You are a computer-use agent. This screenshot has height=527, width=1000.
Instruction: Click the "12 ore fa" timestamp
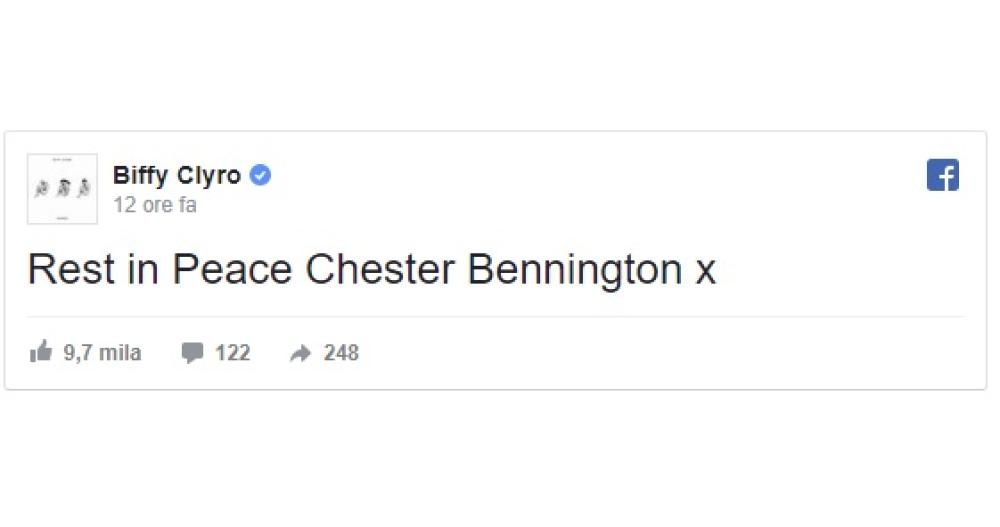pyautogui.click(x=155, y=205)
